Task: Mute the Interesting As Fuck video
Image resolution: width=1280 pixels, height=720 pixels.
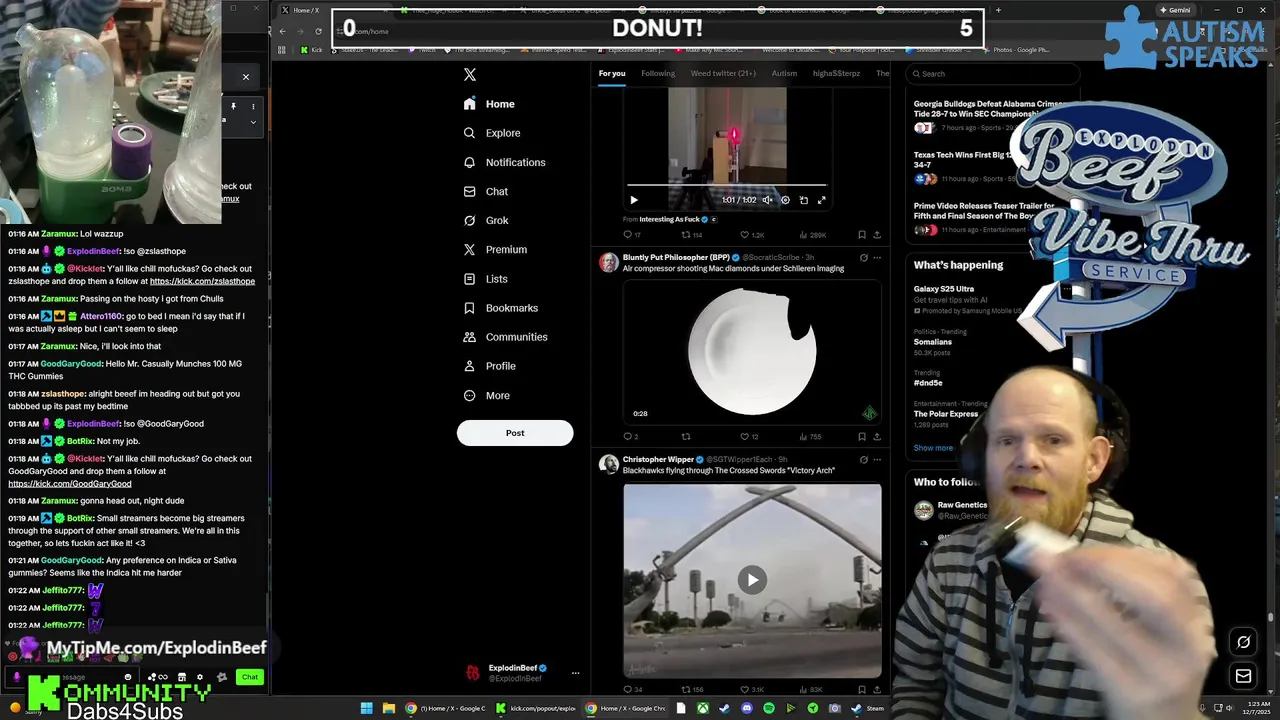Action: pyautogui.click(x=767, y=200)
